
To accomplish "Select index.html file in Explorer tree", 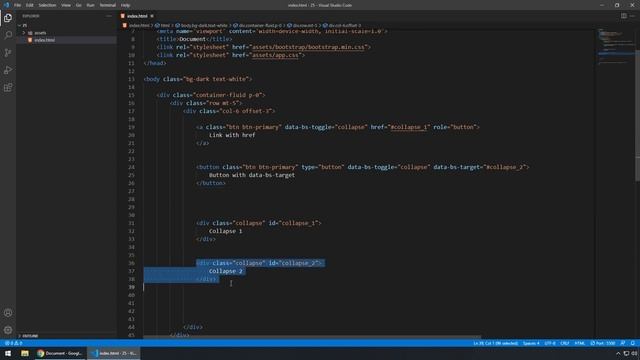I will click(44, 40).
